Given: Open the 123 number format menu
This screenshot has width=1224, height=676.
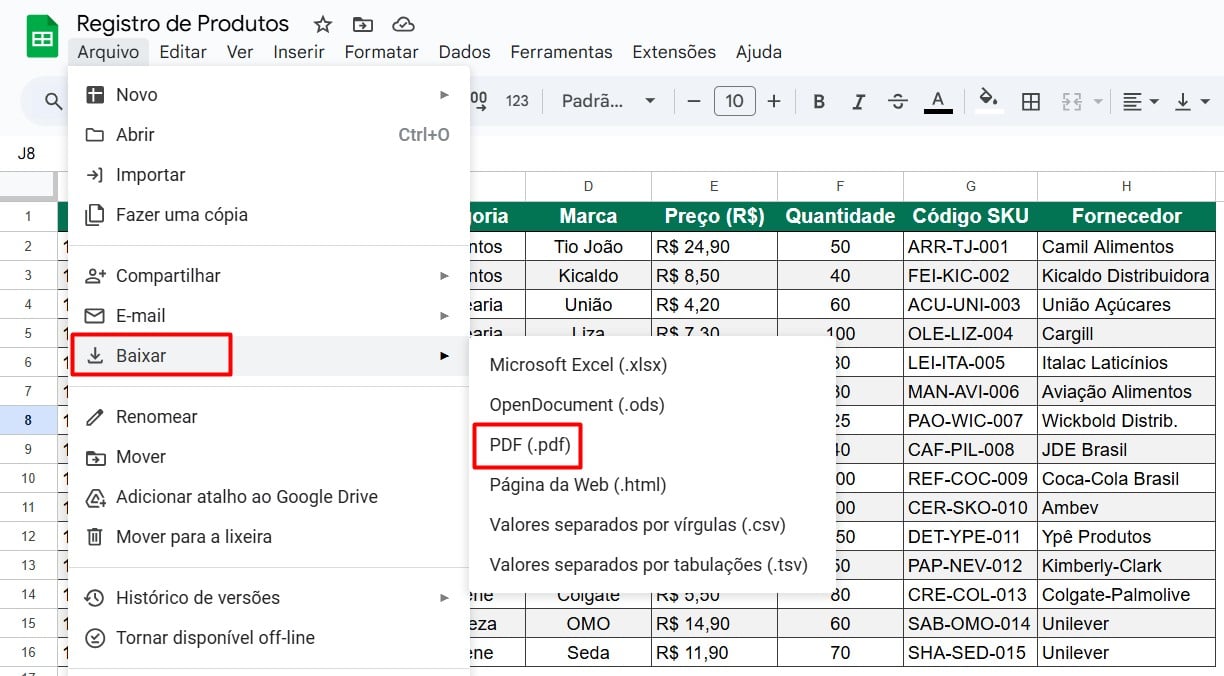Looking at the screenshot, I should (x=517, y=101).
